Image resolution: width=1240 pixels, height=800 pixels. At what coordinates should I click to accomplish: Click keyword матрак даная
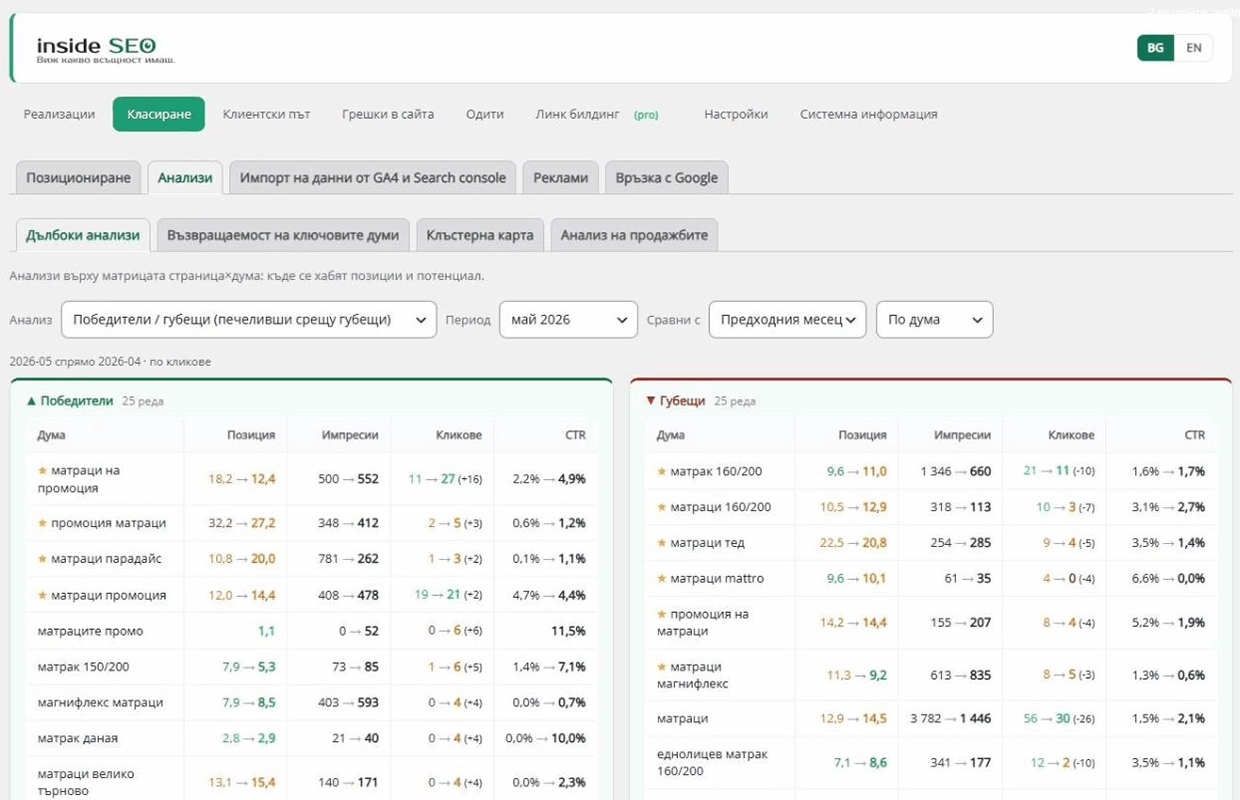coord(77,738)
